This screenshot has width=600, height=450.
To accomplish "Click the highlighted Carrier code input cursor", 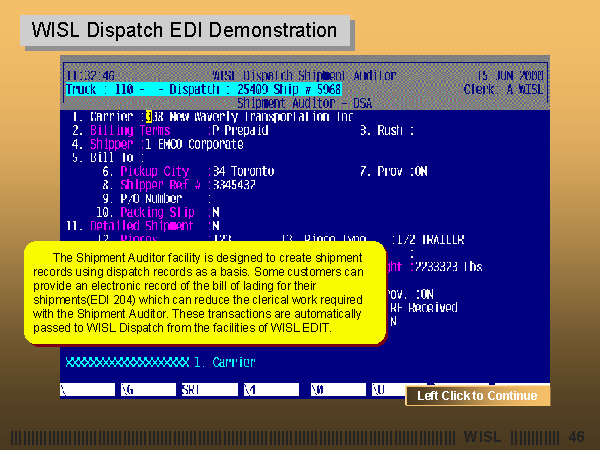I will pyautogui.click(x=149, y=116).
